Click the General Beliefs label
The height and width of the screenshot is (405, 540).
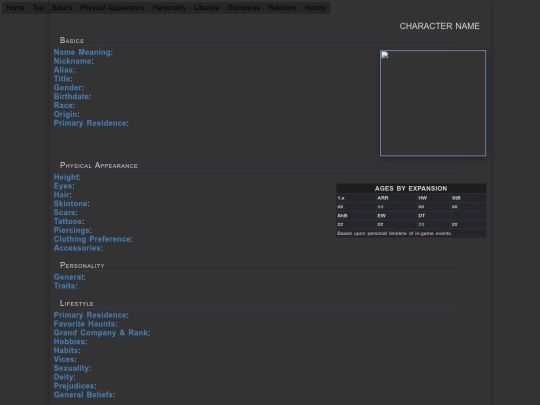(83, 395)
